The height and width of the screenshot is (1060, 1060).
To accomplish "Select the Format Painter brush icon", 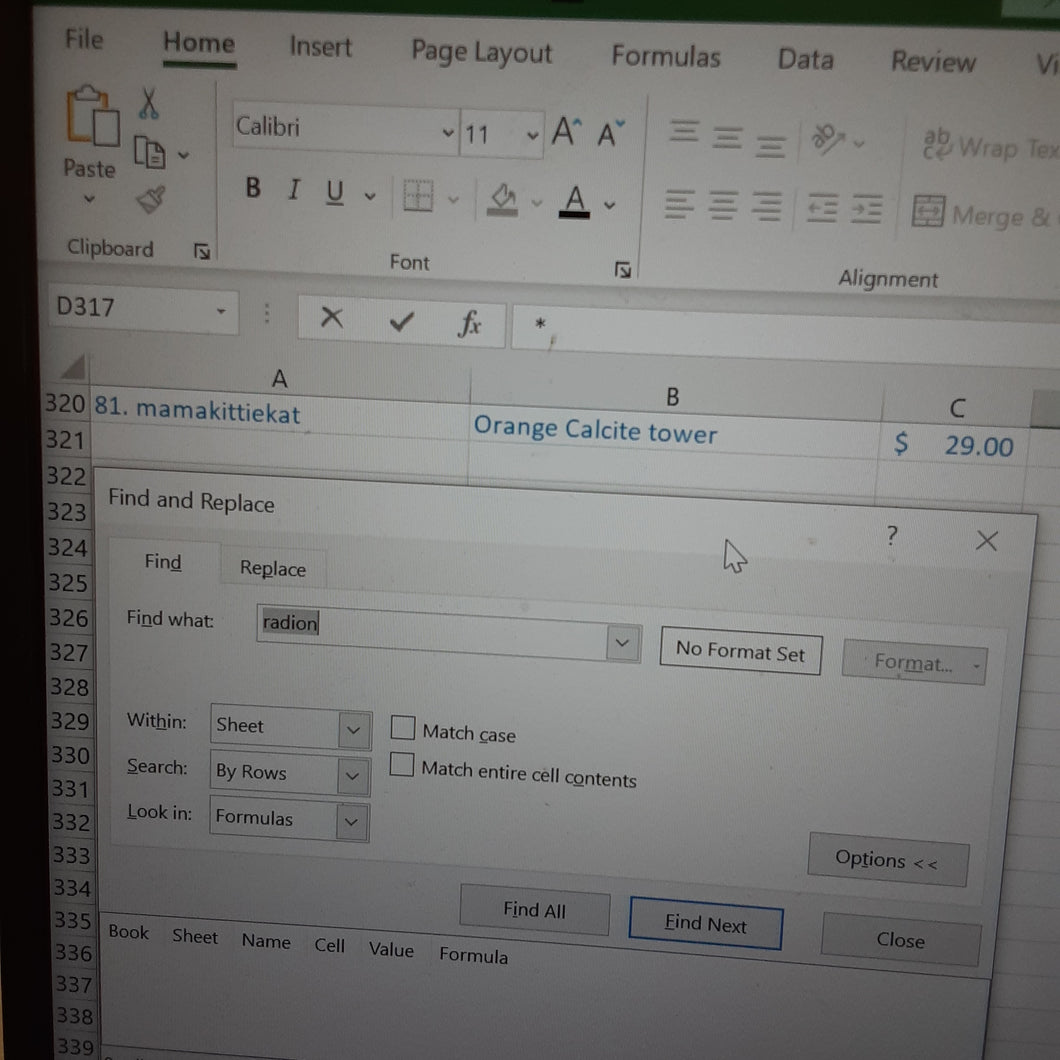I will [x=151, y=199].
